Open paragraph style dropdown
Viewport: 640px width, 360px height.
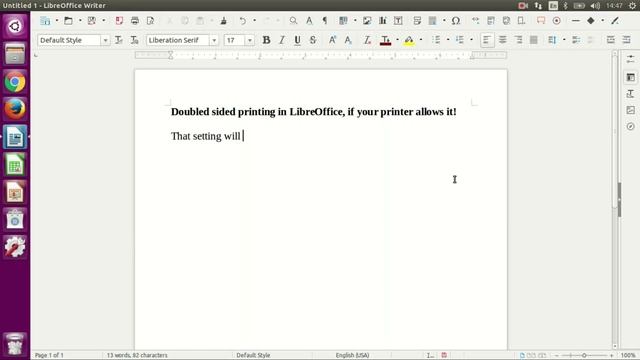point(105,40)
